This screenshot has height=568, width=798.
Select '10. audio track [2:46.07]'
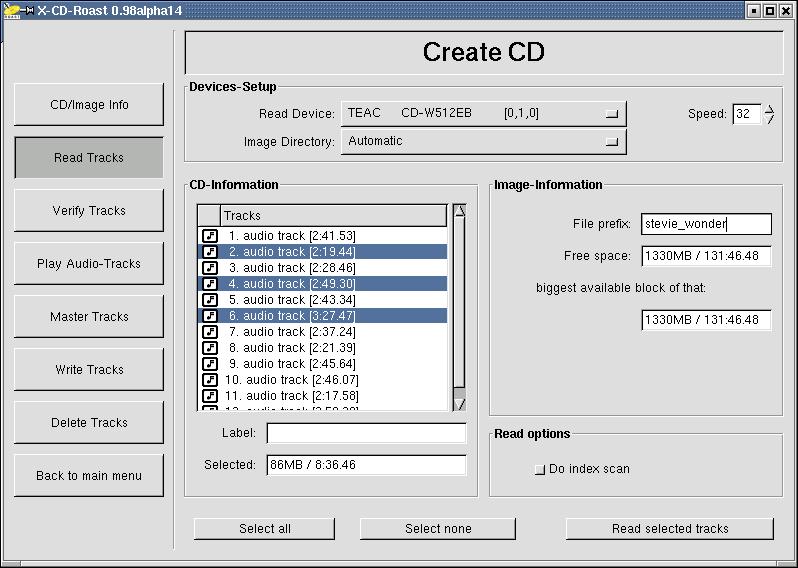(322, 380)
